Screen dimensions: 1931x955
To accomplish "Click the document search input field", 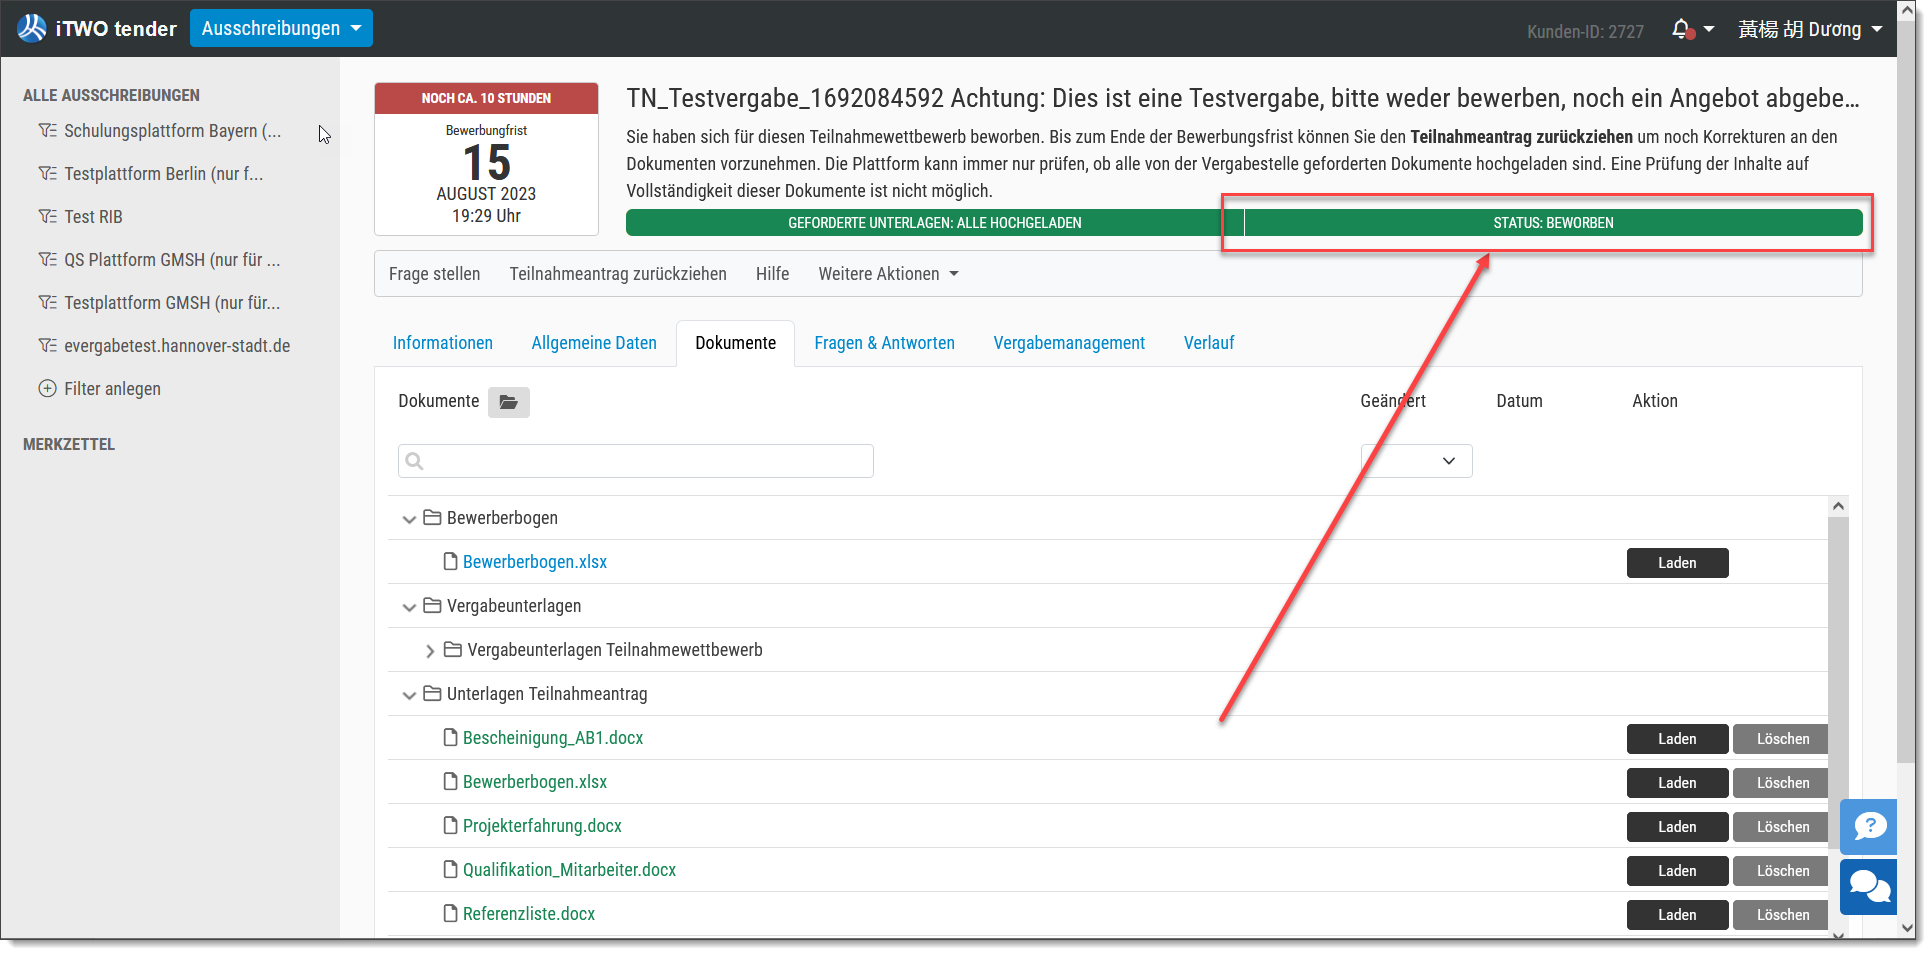I will [x=636, y=461].
